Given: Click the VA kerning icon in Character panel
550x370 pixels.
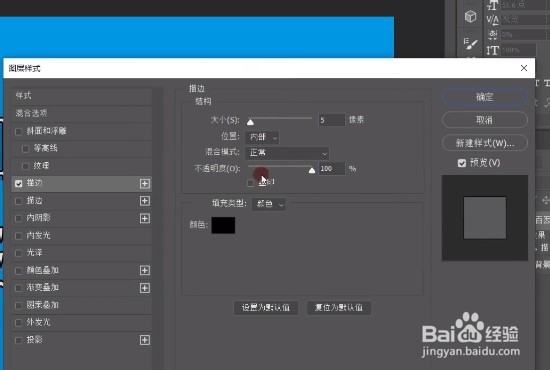Looking at the screenshot, I should pos(492,20).
